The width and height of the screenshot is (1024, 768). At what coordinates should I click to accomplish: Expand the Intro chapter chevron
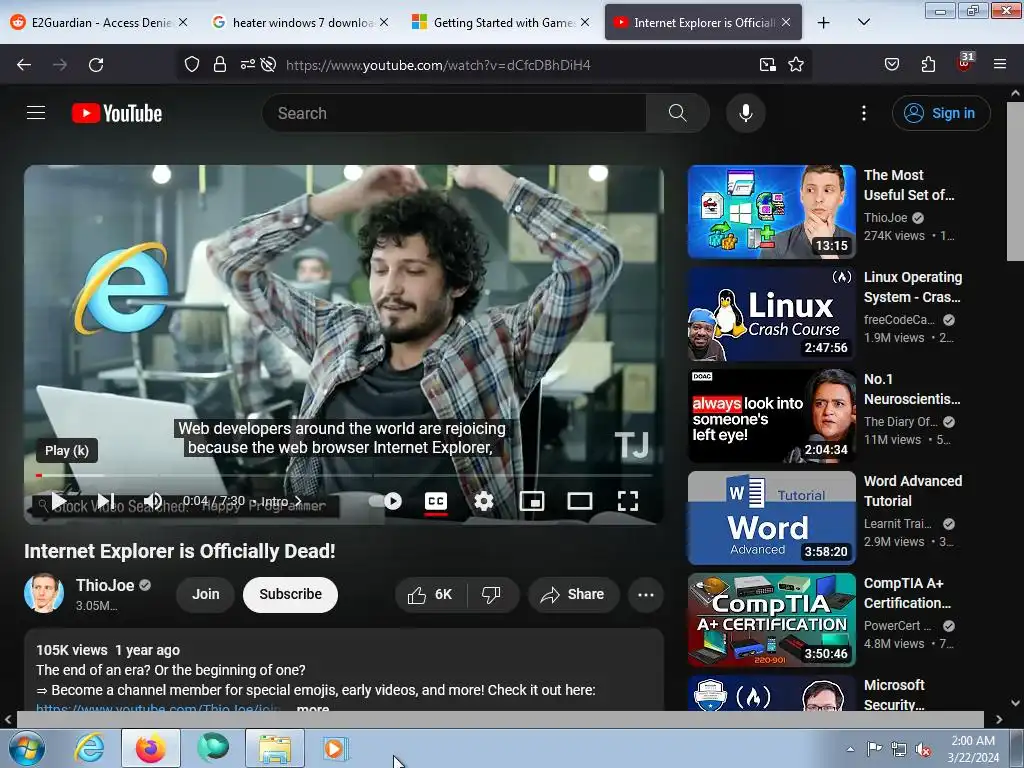pyautogui.click(x=298, y=502)
